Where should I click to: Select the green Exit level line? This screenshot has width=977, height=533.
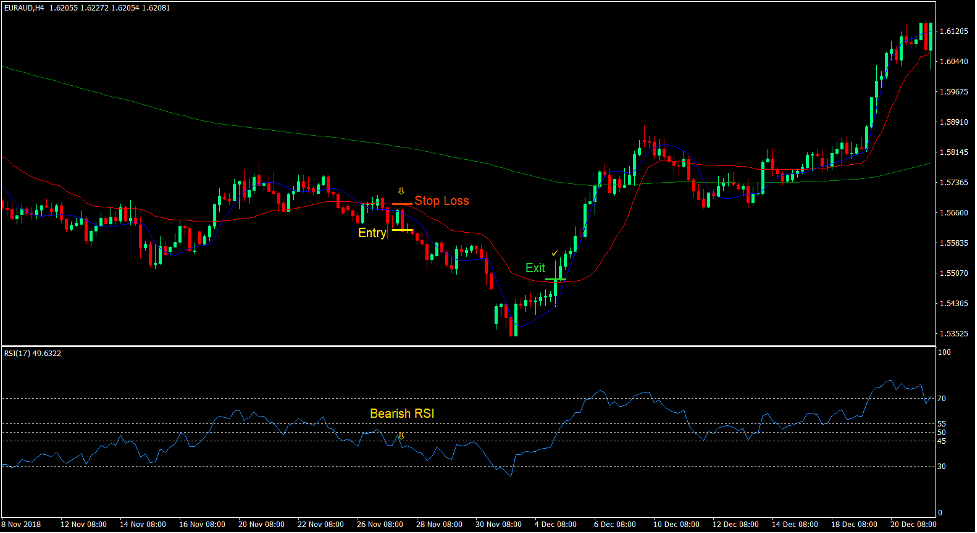[554, 279]
